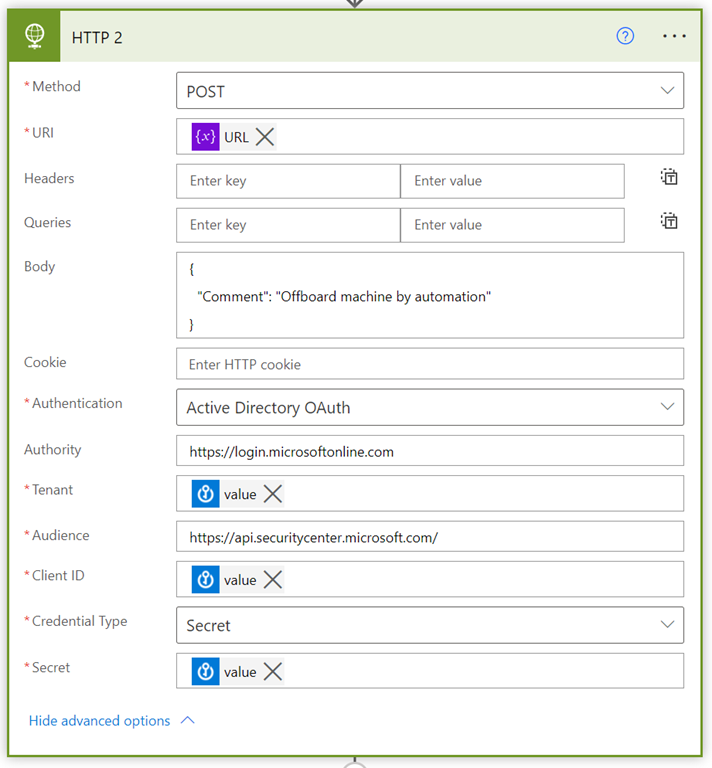Expand the Method dropdown showing POST
The image size is (712, 768).
tap(430, 91)
